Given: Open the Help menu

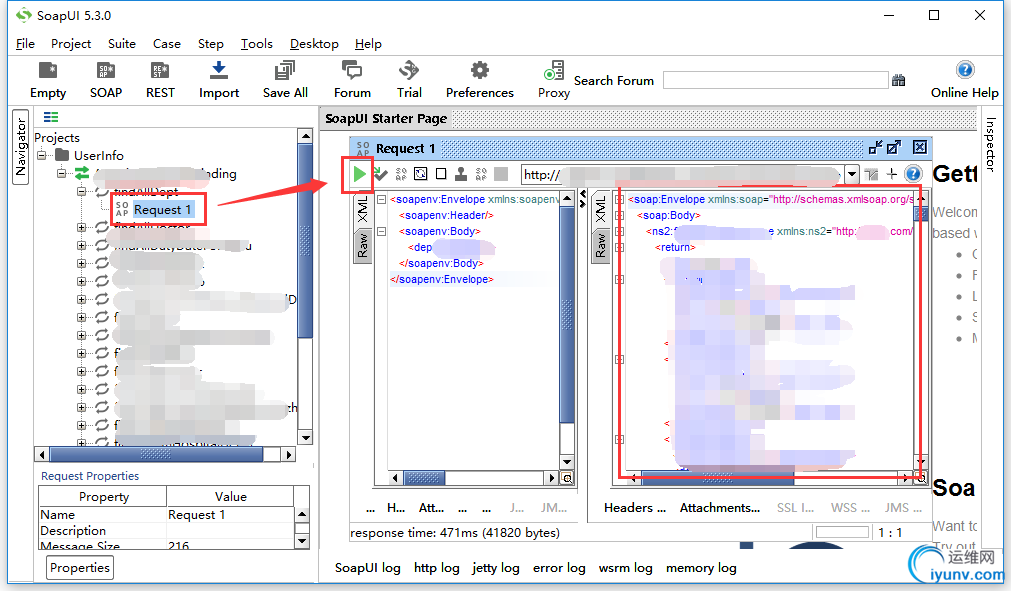Looking at the screenshot, I should (368, 44).
